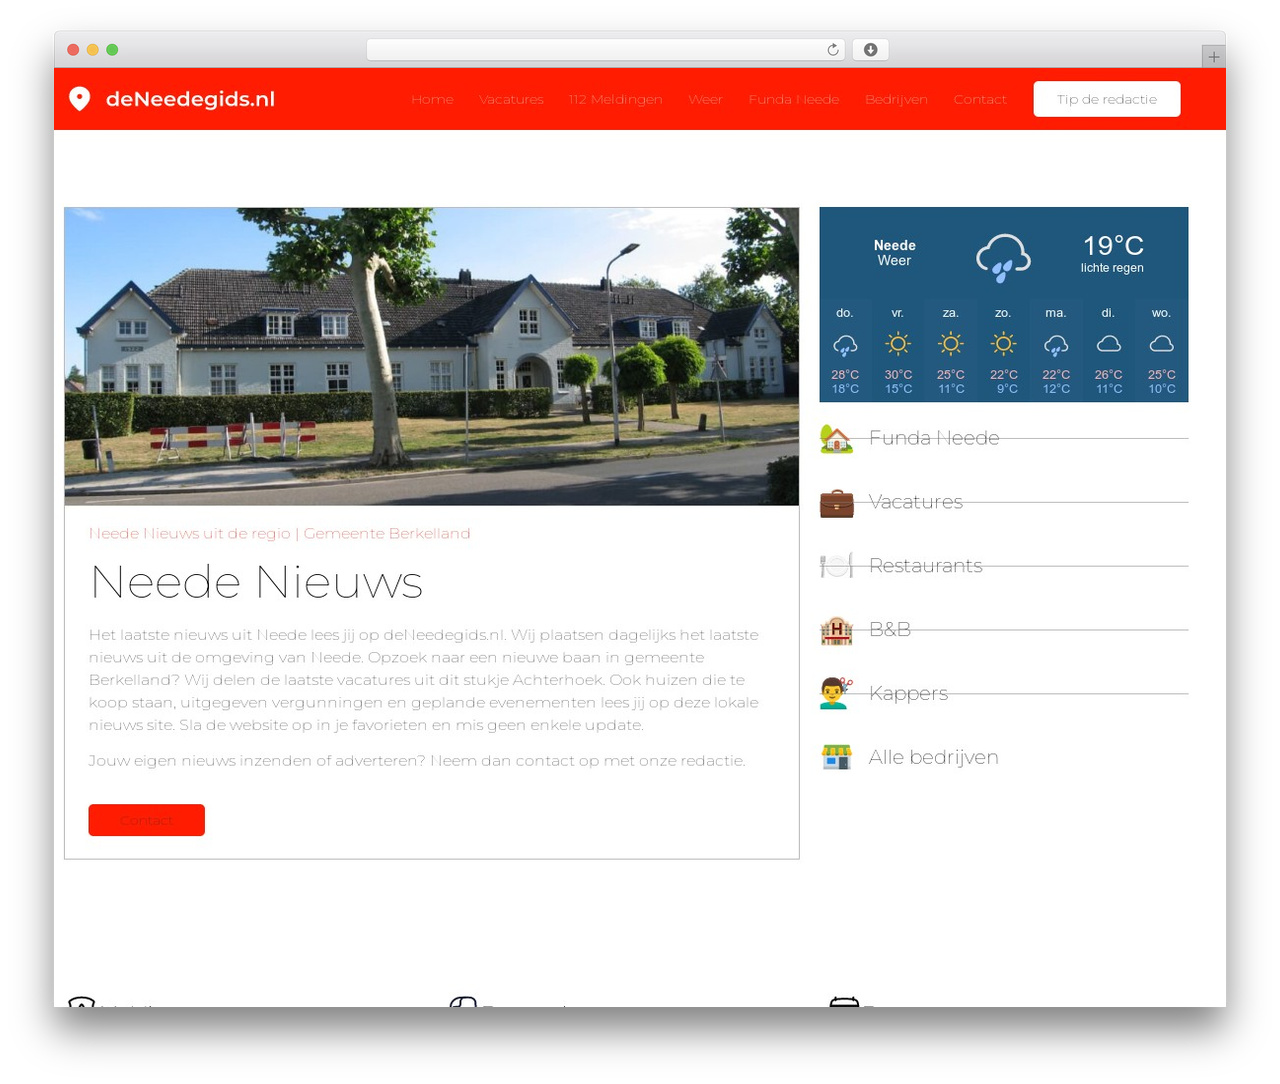This screenshot has height=1084, width=1280.
Task: Click the red category line above Neede Nieuws
Action: point(280,534)
